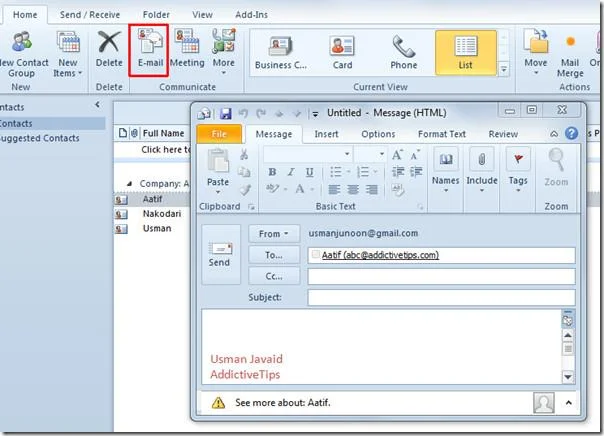Open font size dropdown

tap(382, 154)
